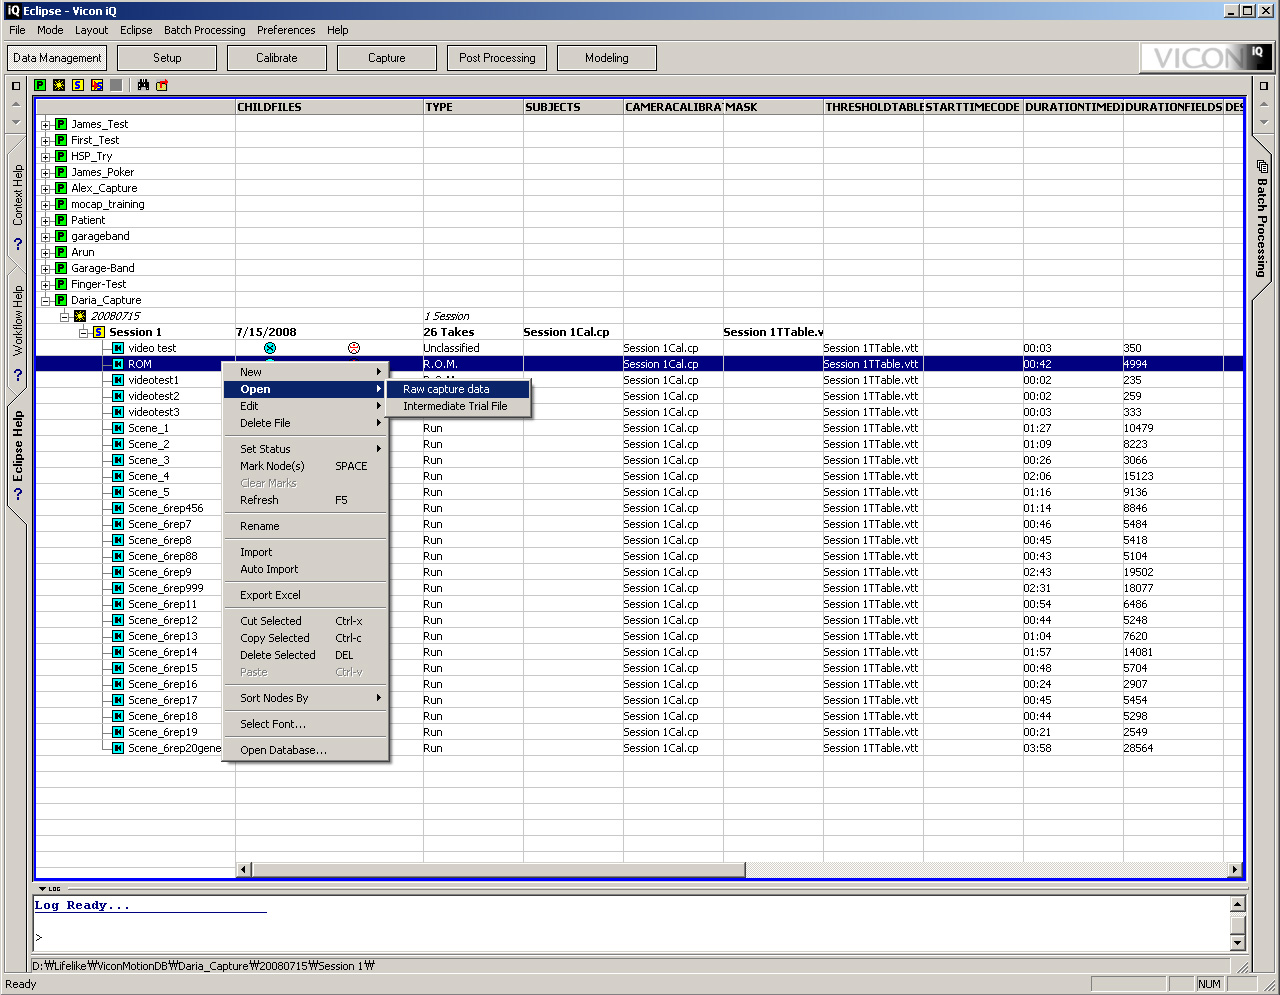Image resolution: width=1280 pixels, height=995 pixels.
Task: Open the Batch Processing side tab
Action: coord(1262,220)
